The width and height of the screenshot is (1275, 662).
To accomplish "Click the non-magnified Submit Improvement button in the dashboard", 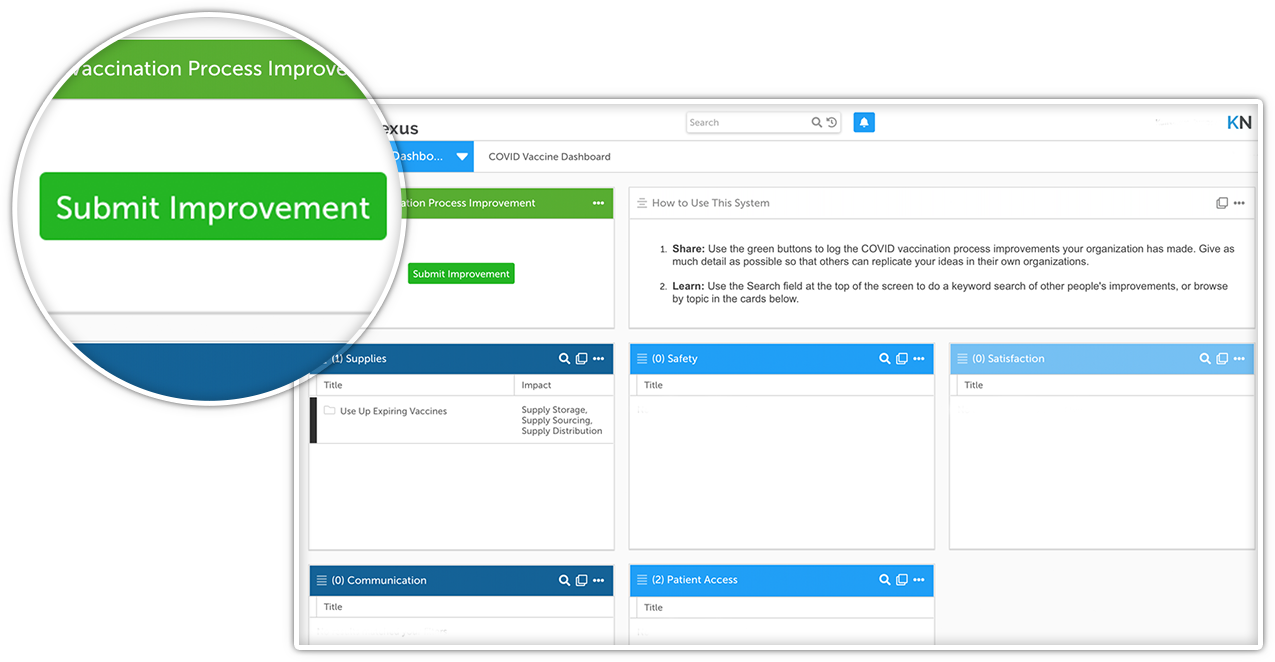I will (x=461, y=274).
